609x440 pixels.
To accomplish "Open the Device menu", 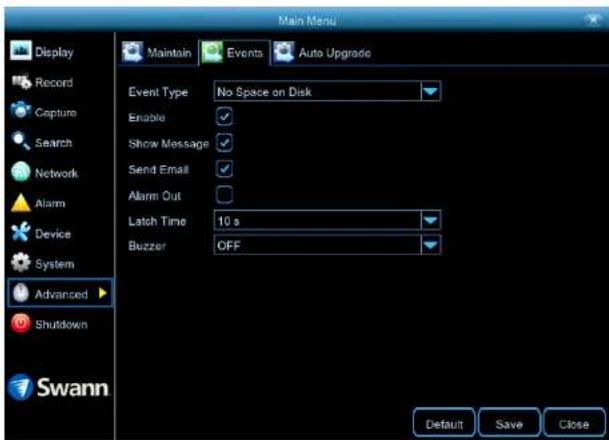I will [41, 233].
